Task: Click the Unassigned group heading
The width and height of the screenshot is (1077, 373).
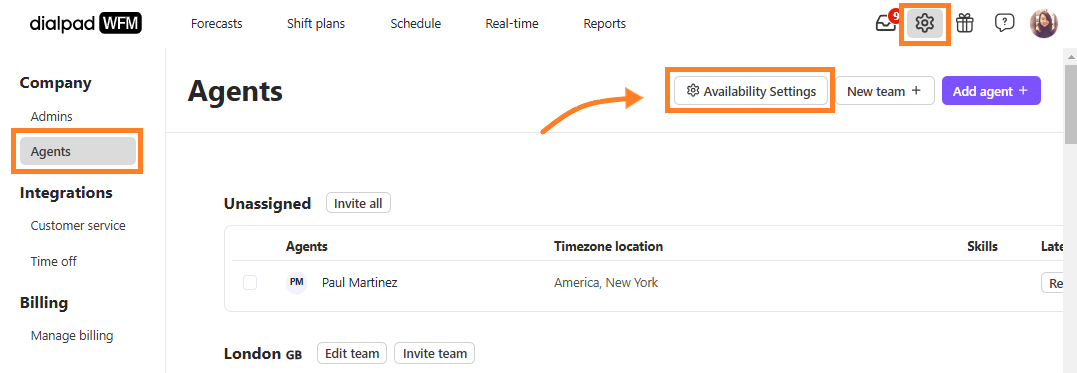Action: tap(267, 203)
